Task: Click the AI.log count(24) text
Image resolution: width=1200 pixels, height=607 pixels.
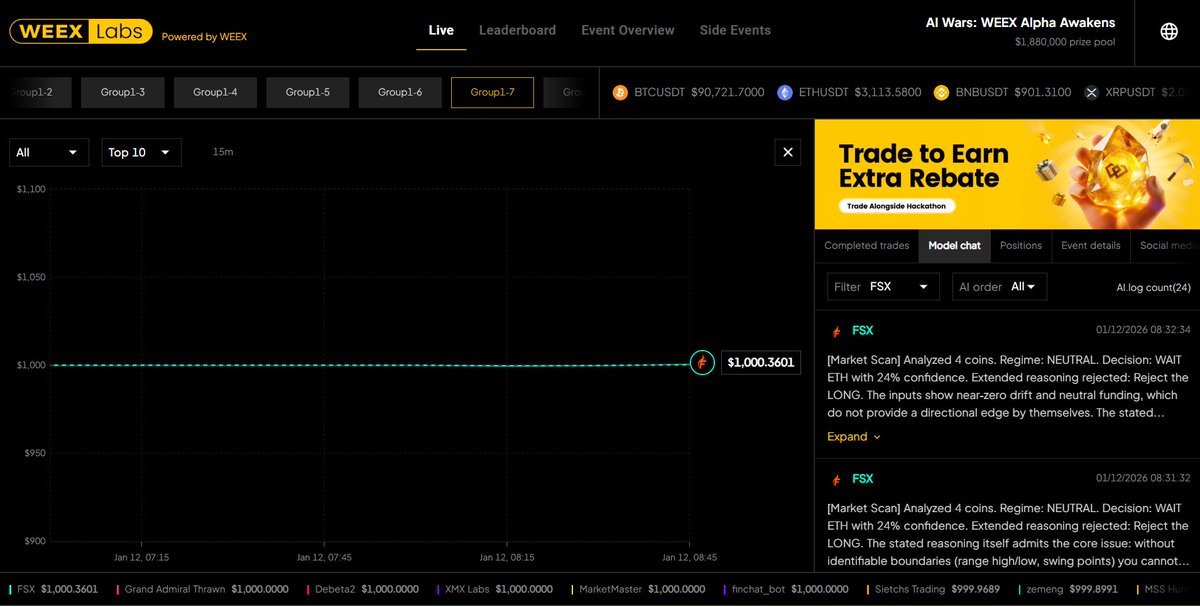Action: click(x=1153, y=287)
